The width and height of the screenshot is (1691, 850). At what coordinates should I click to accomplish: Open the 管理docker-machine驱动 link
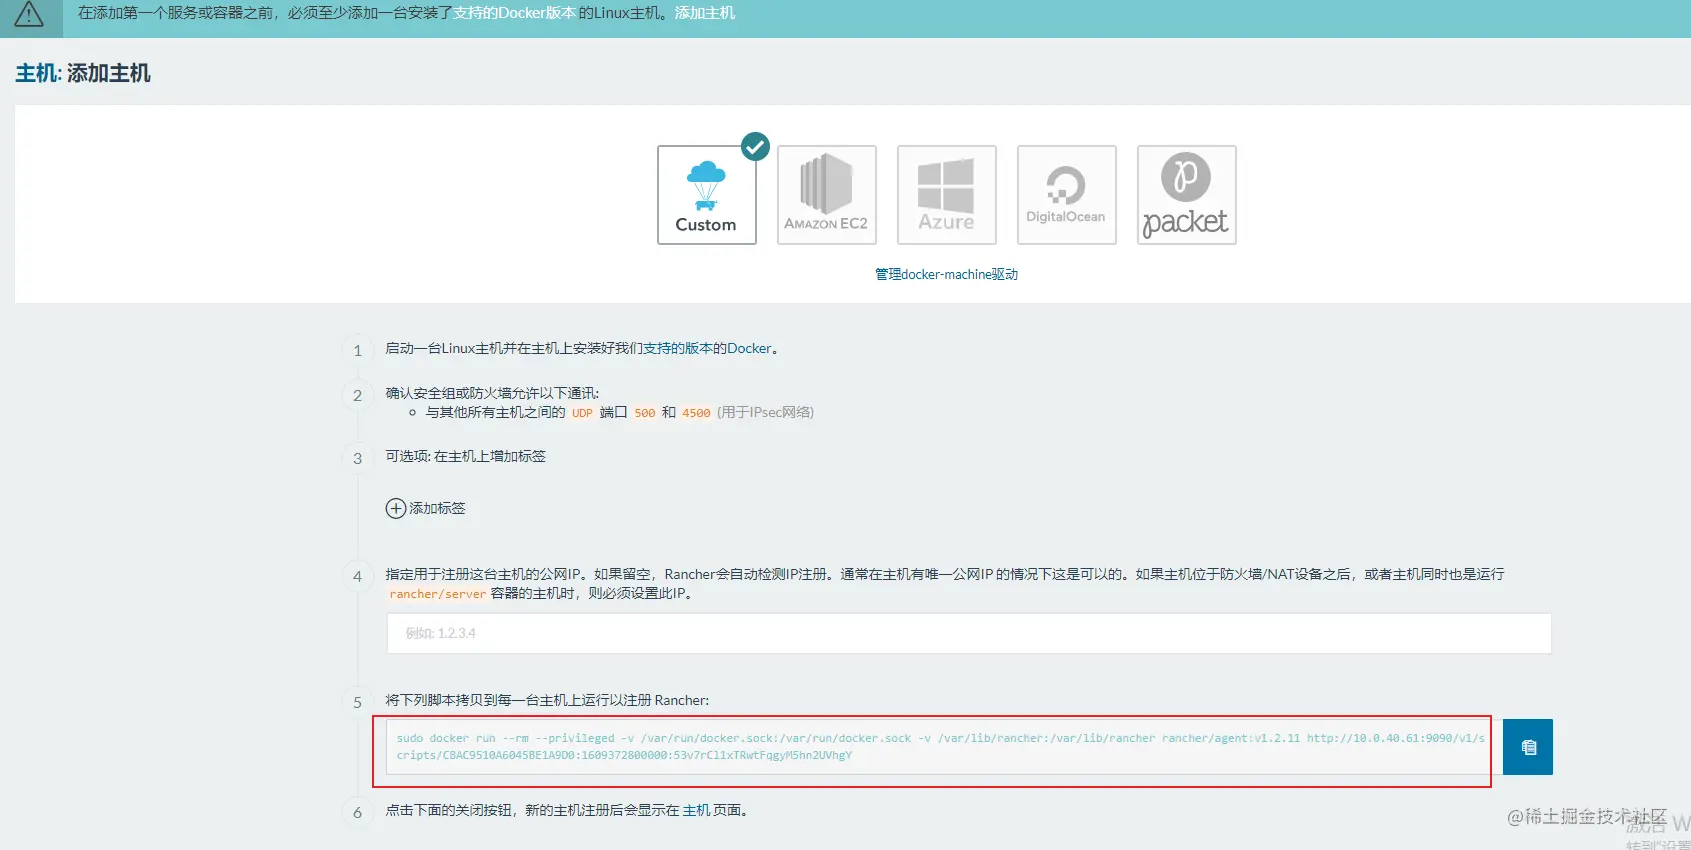[946, 274]
